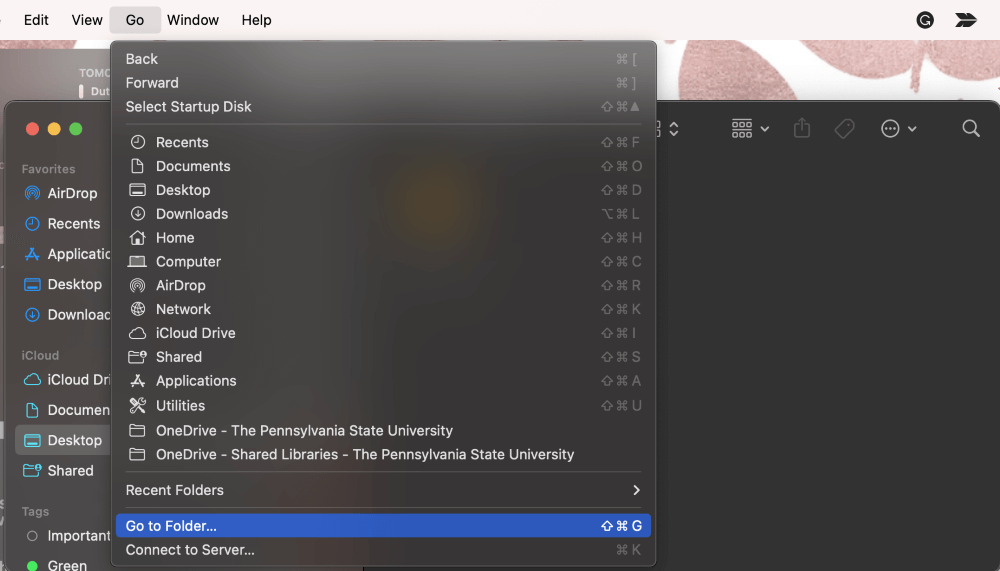Choose Computer in the Go menu
The width and height of the screenshot is (1000, 571).
pyautogui.click(x=188, y=262)
